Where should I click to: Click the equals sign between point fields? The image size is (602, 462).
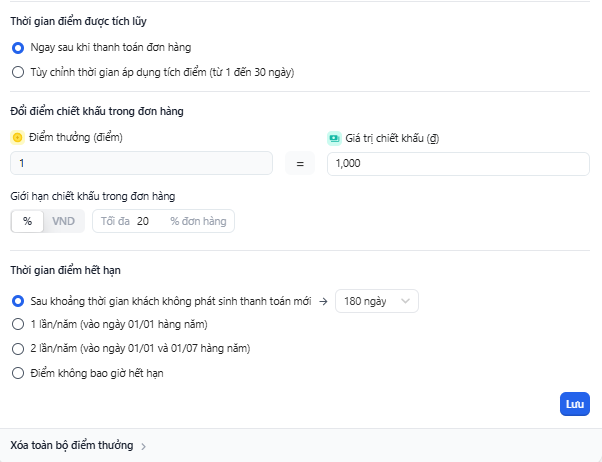click(x=299, y=164)
